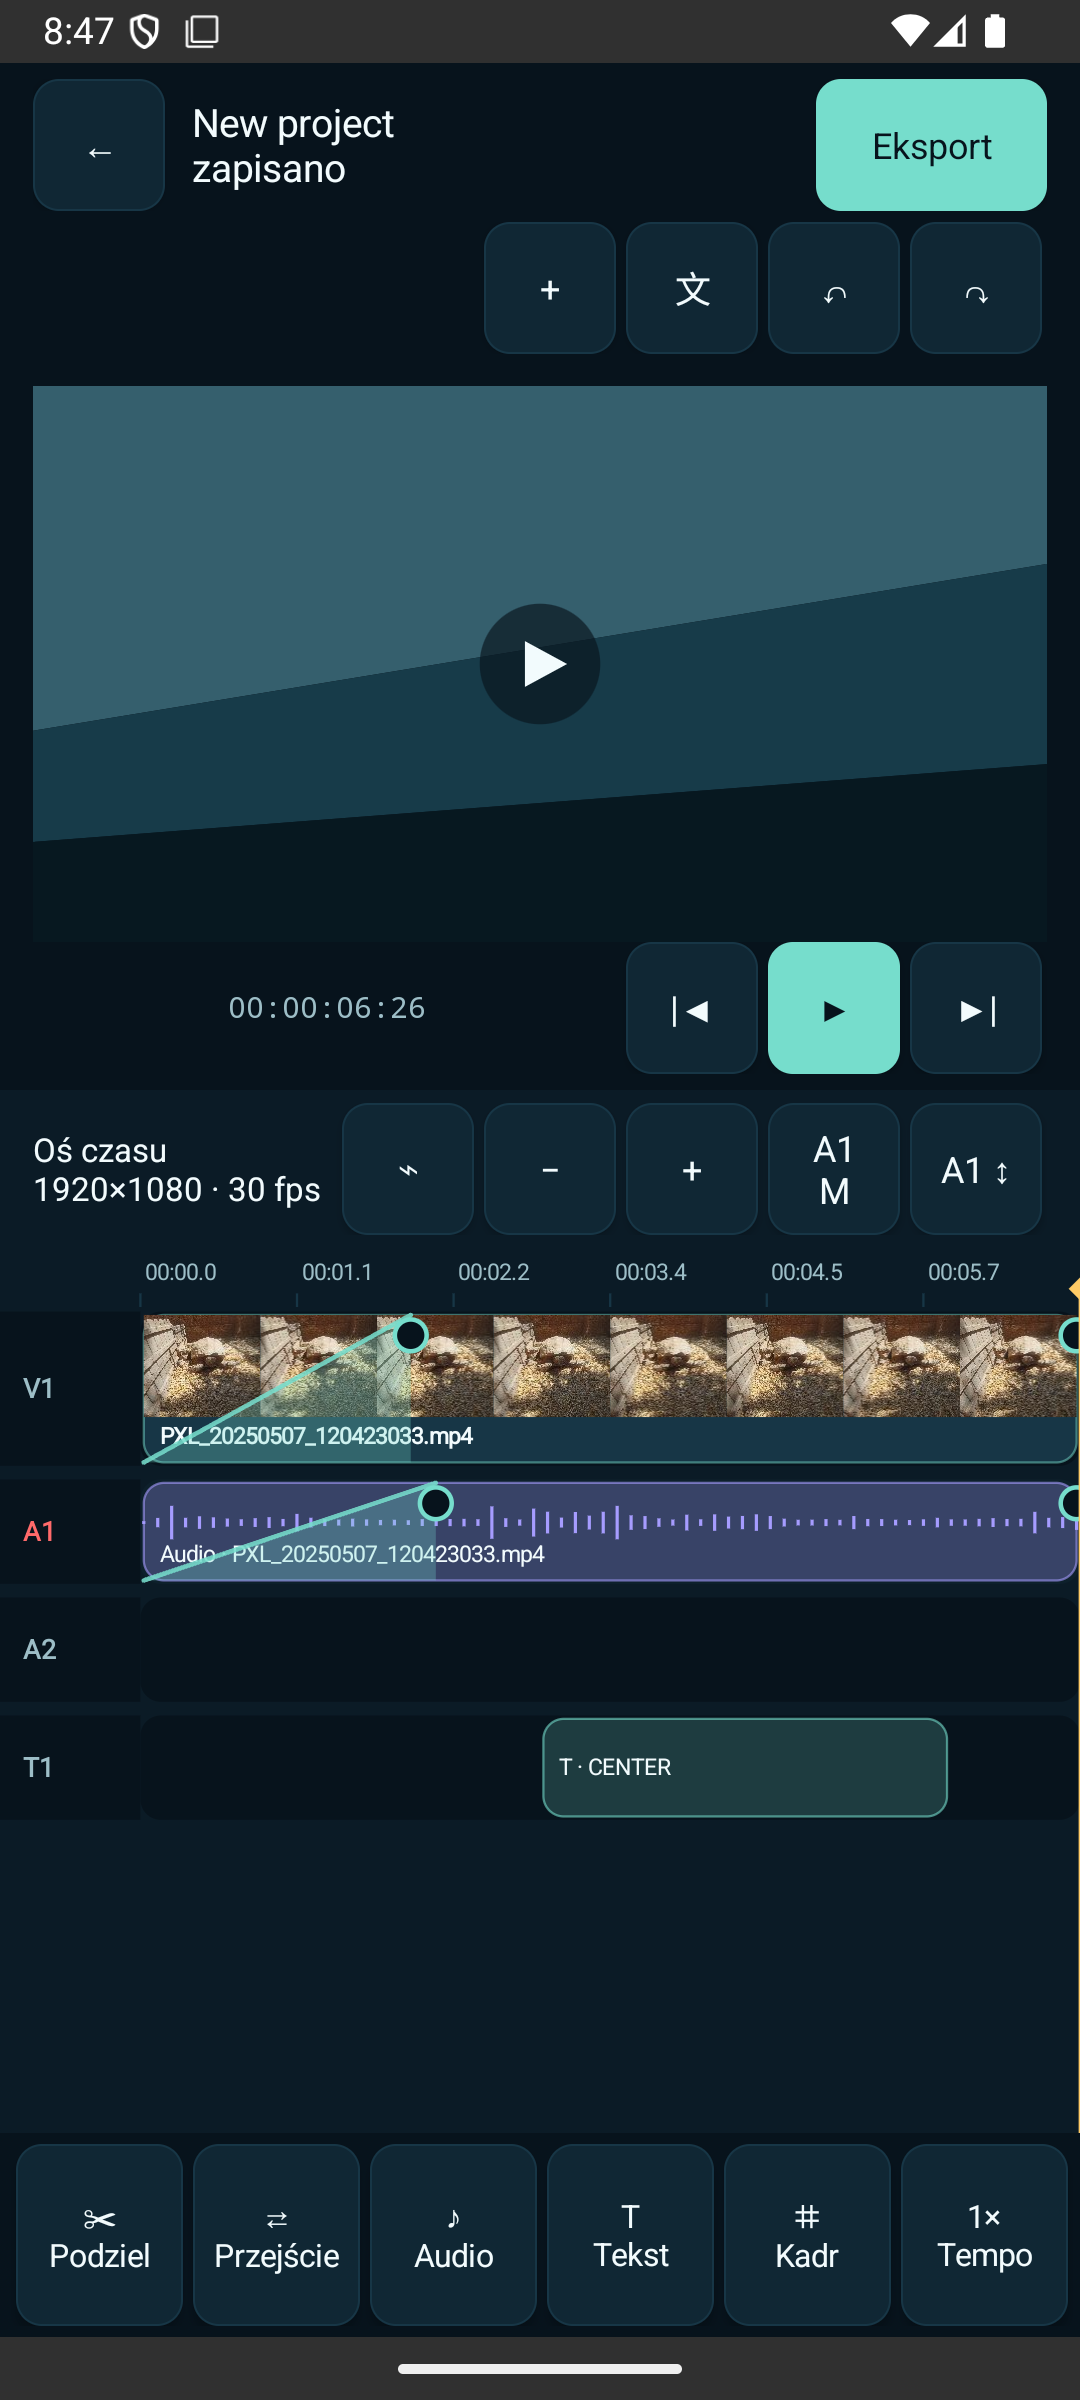Select the red A1 track label
This screenshot has height=2400, width=1080.
click(39, 1531)
